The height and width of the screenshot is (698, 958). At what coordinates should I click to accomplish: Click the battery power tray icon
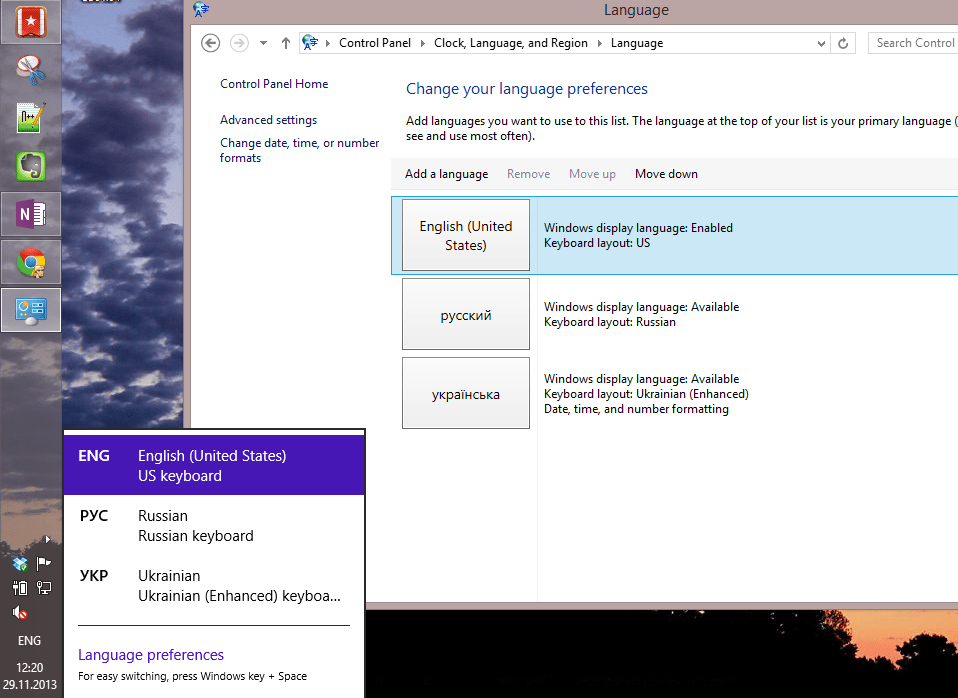pos(20,588)
